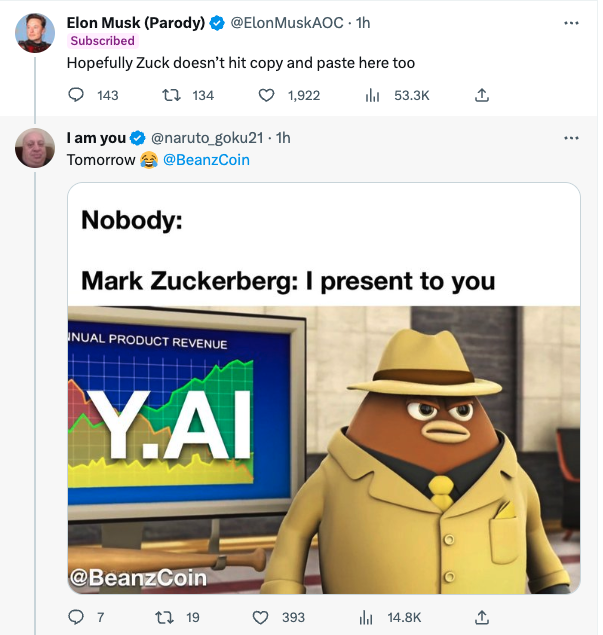
Task: Reply to the Elon Musk (Parody) tweet
Action: [x=77, y=95]
